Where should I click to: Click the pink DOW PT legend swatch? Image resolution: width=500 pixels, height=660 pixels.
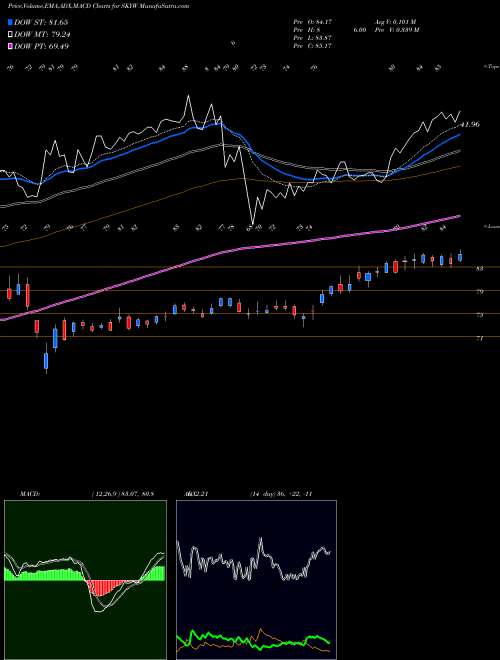[x=10, y=46]
